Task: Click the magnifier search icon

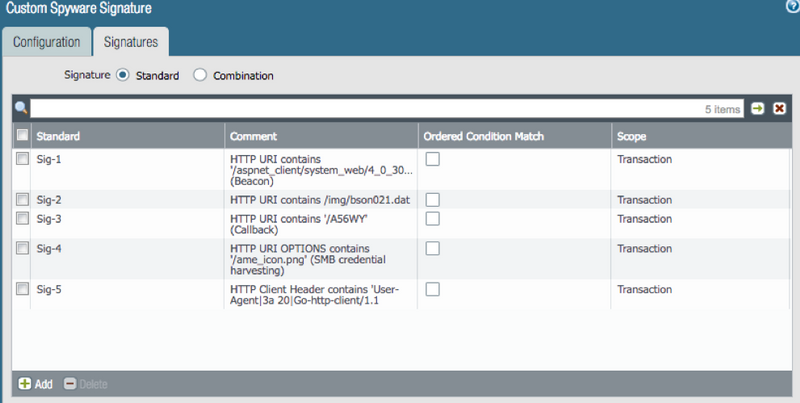Action: coord(20,108)
